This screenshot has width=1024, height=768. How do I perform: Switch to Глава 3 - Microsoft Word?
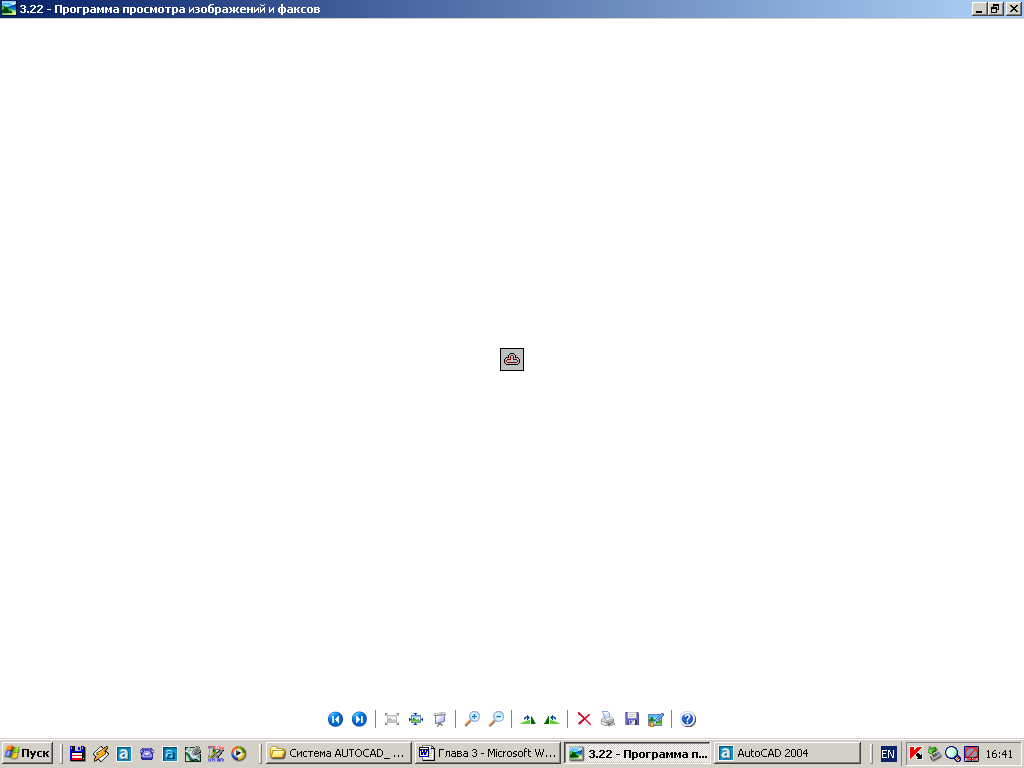488,753
